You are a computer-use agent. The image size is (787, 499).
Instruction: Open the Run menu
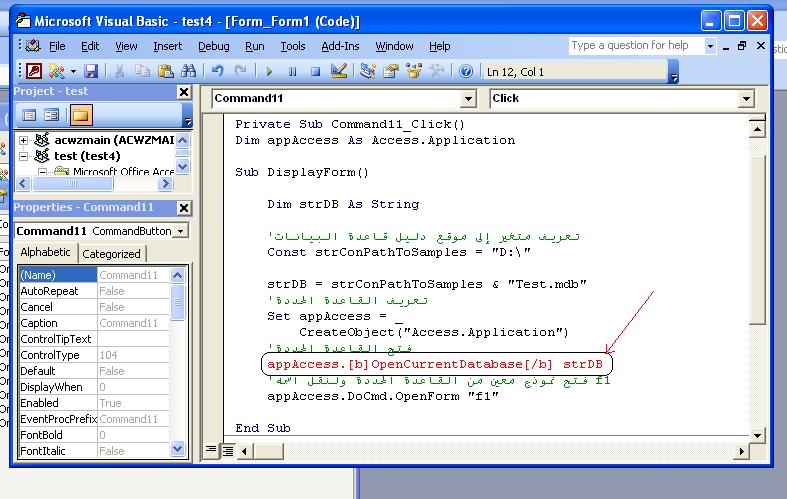(x=254, y=46)
